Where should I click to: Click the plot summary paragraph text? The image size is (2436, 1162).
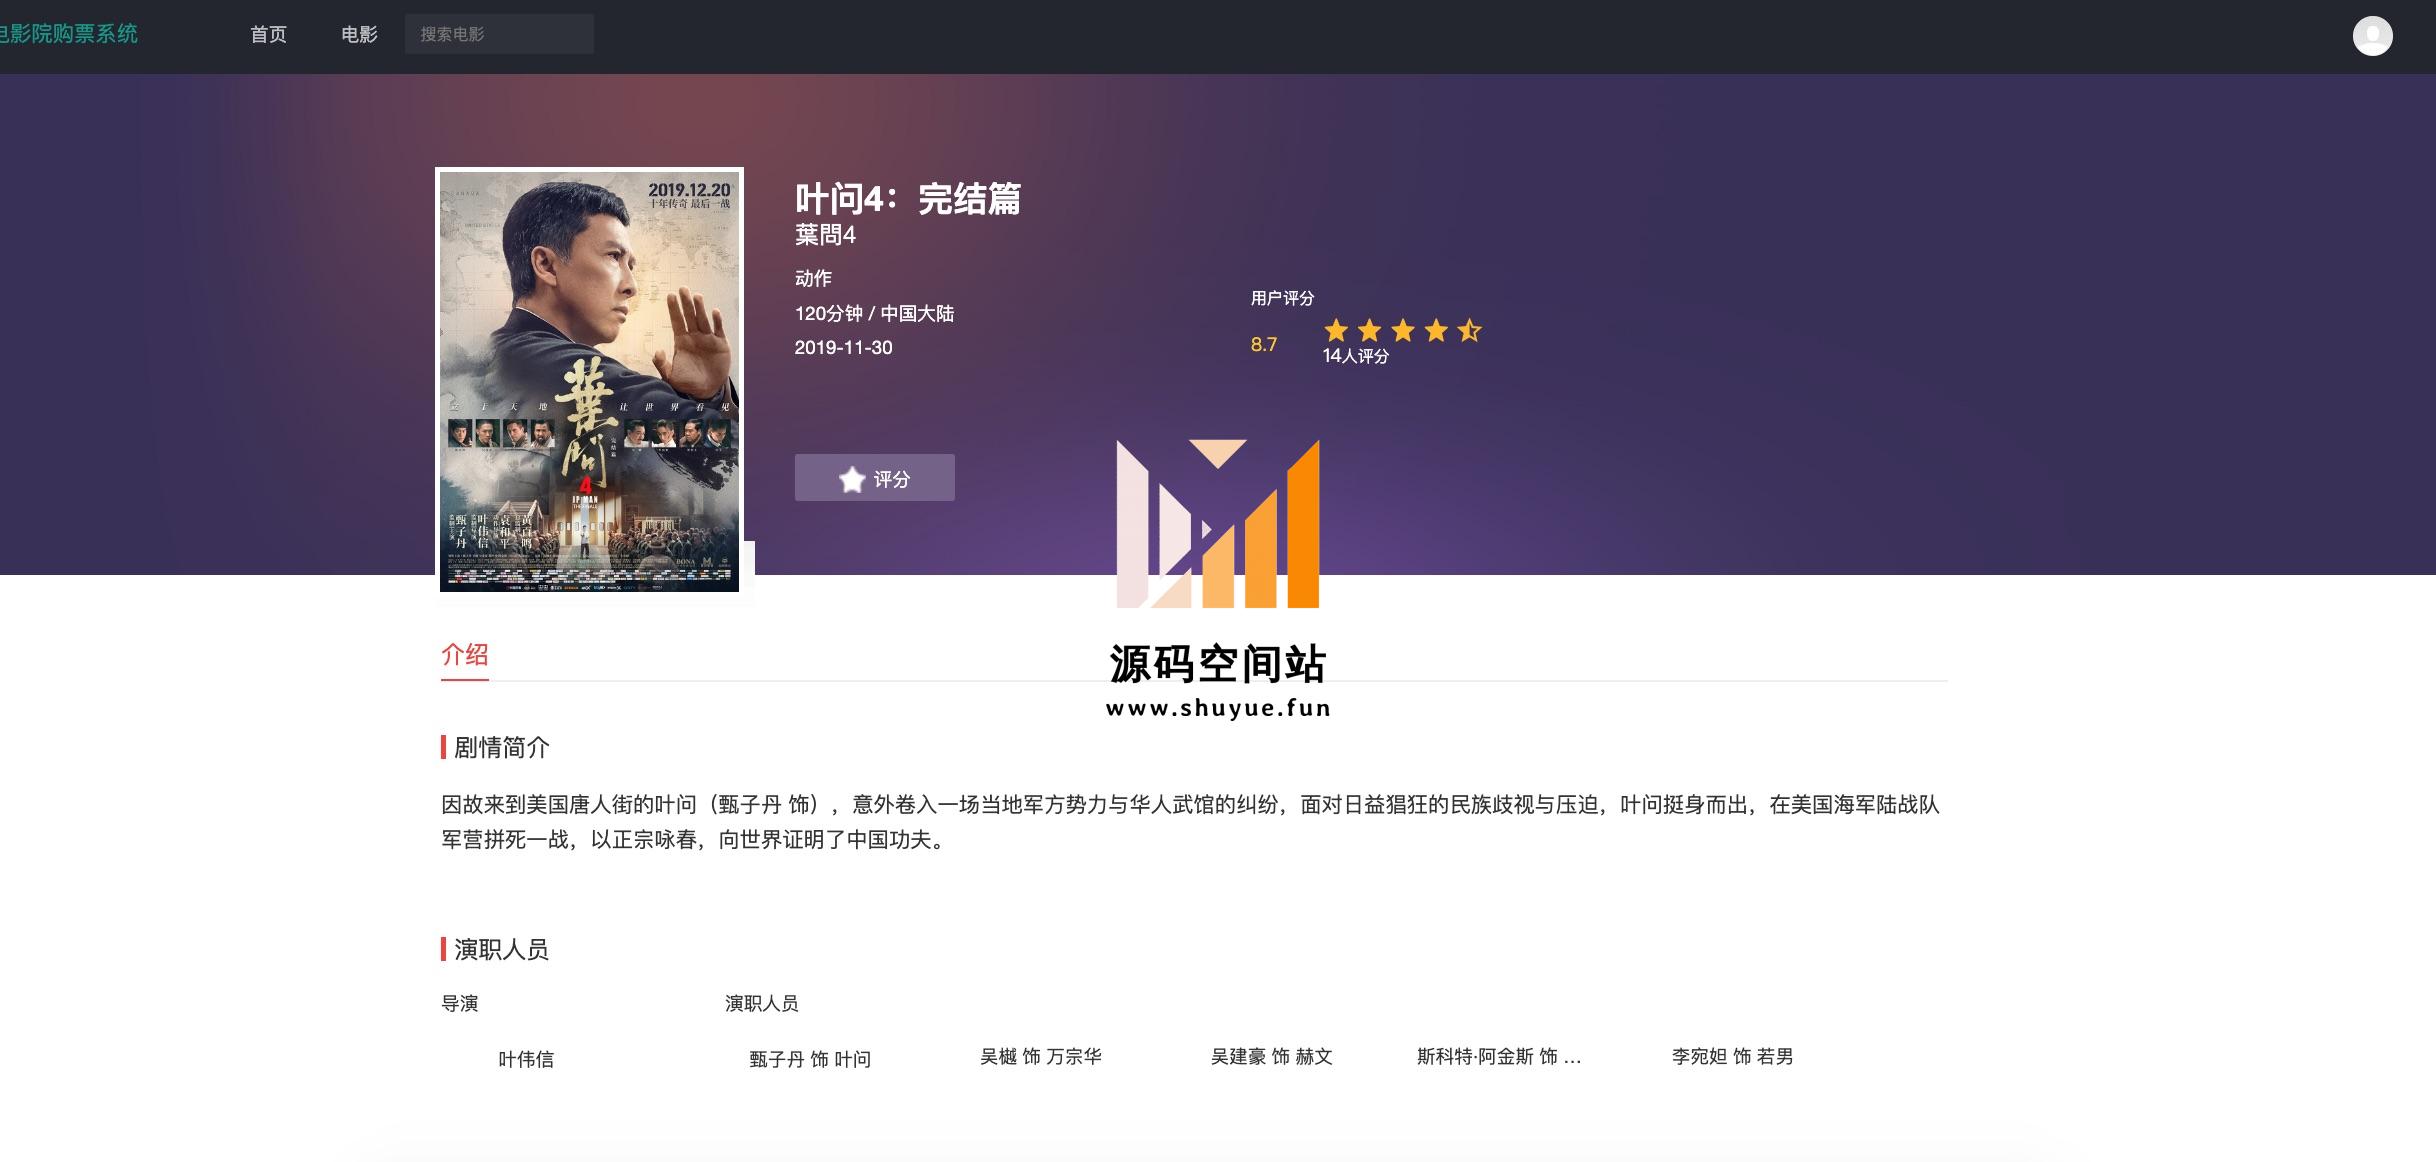click(1190, 822)
